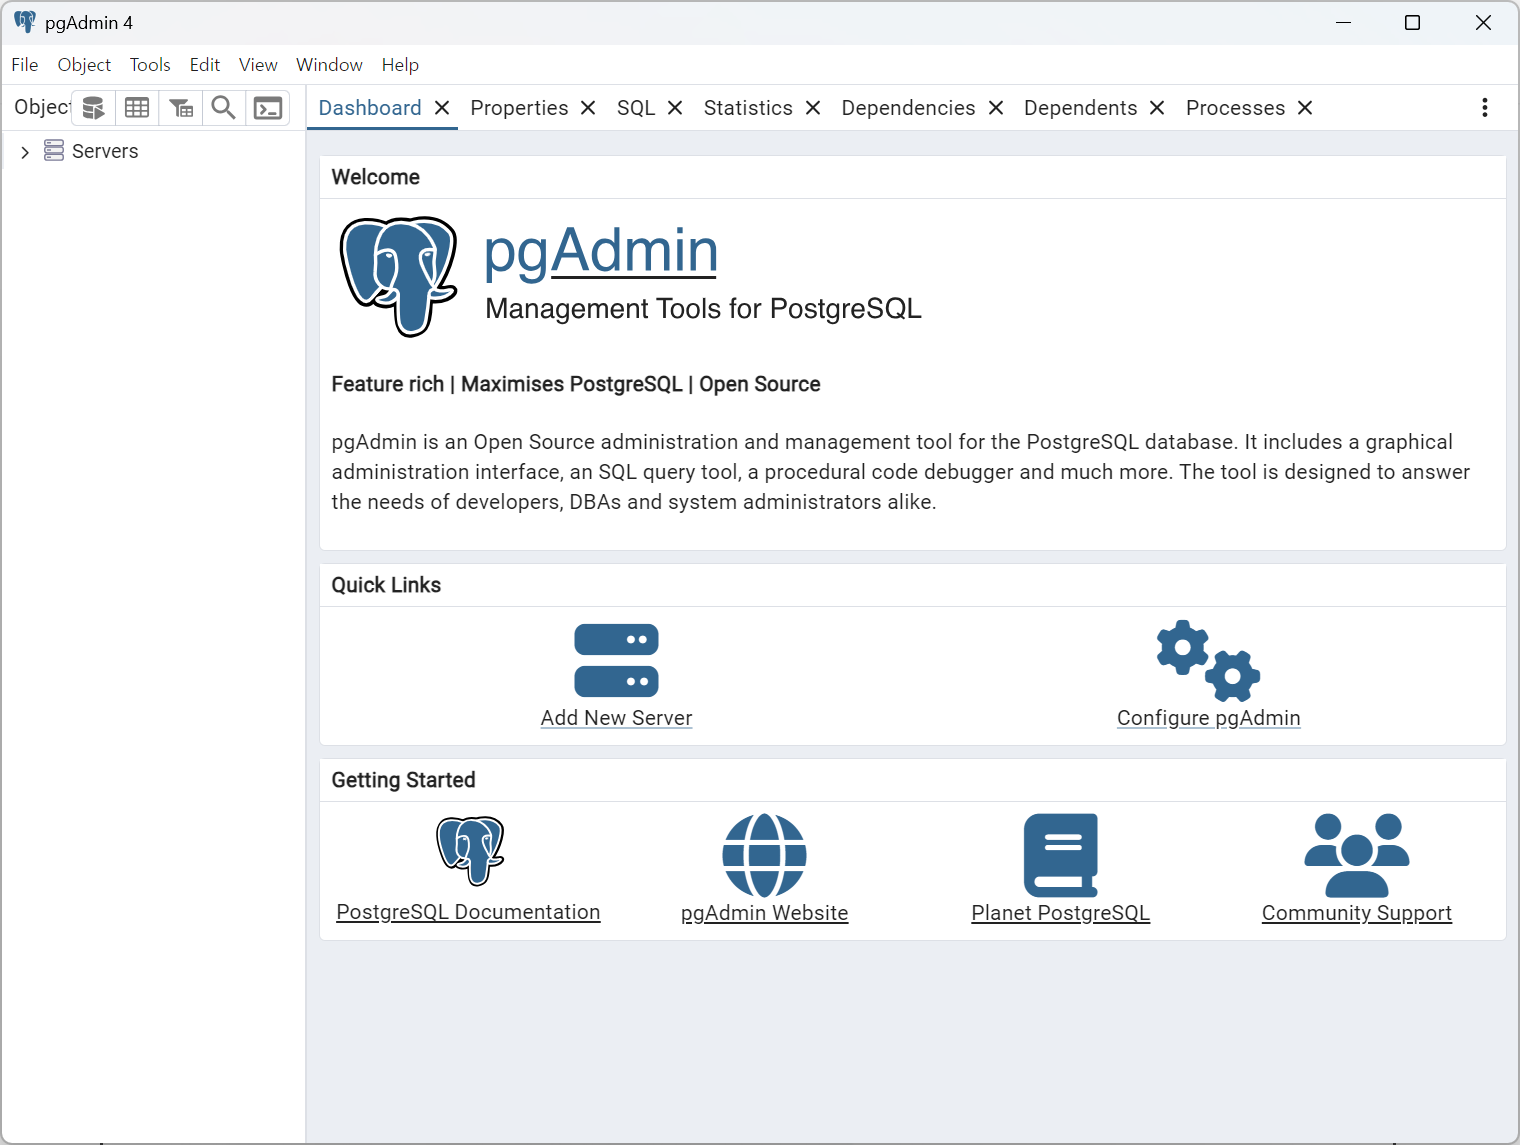
Task: Open the View menu
Action: (258, 65)
